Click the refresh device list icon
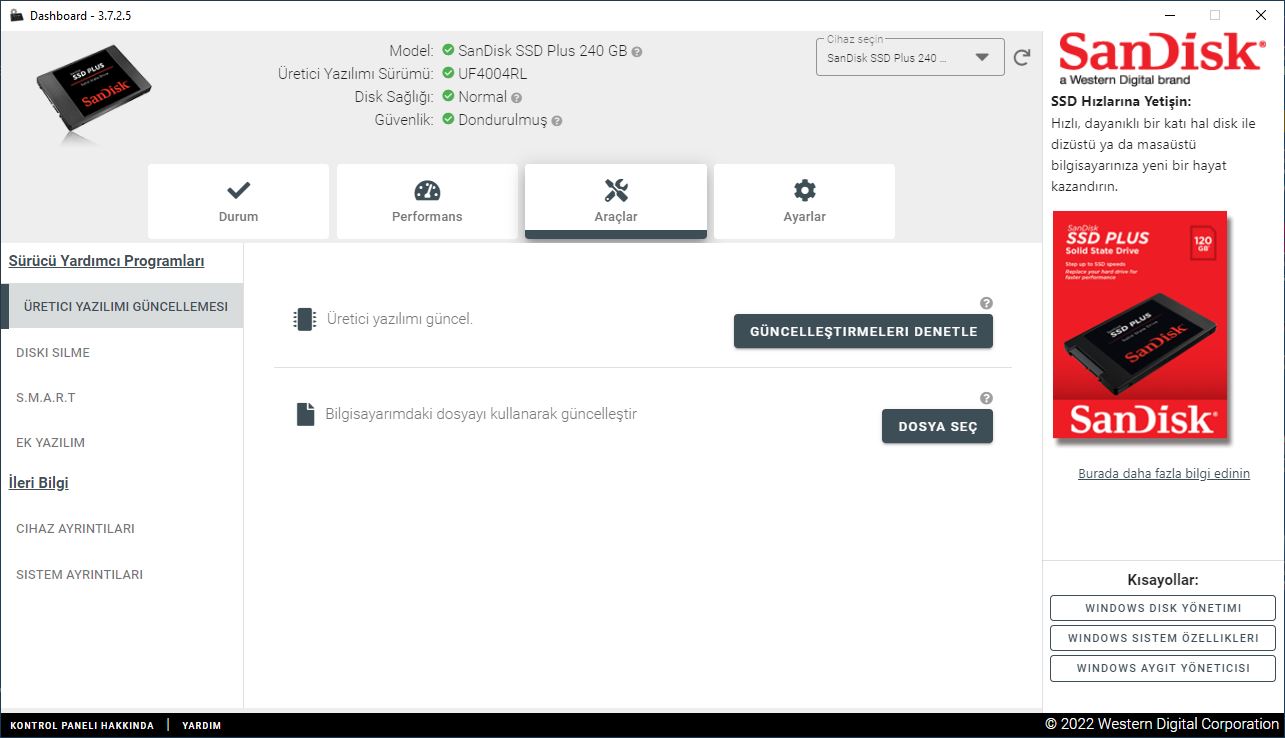 (1022, 57)
